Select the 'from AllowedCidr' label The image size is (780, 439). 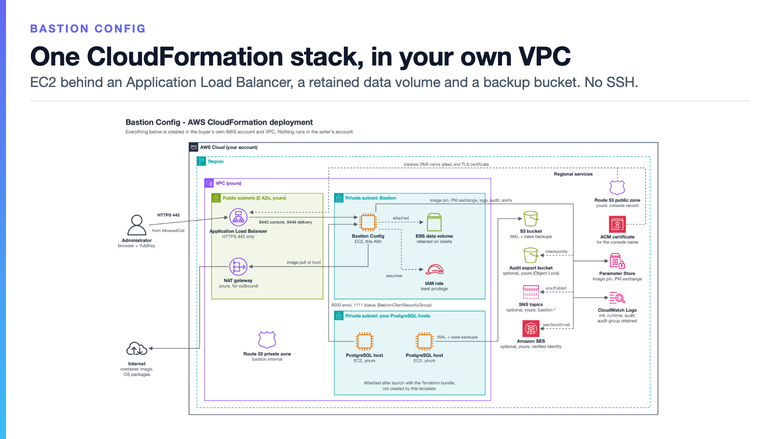tap(168, 231)
